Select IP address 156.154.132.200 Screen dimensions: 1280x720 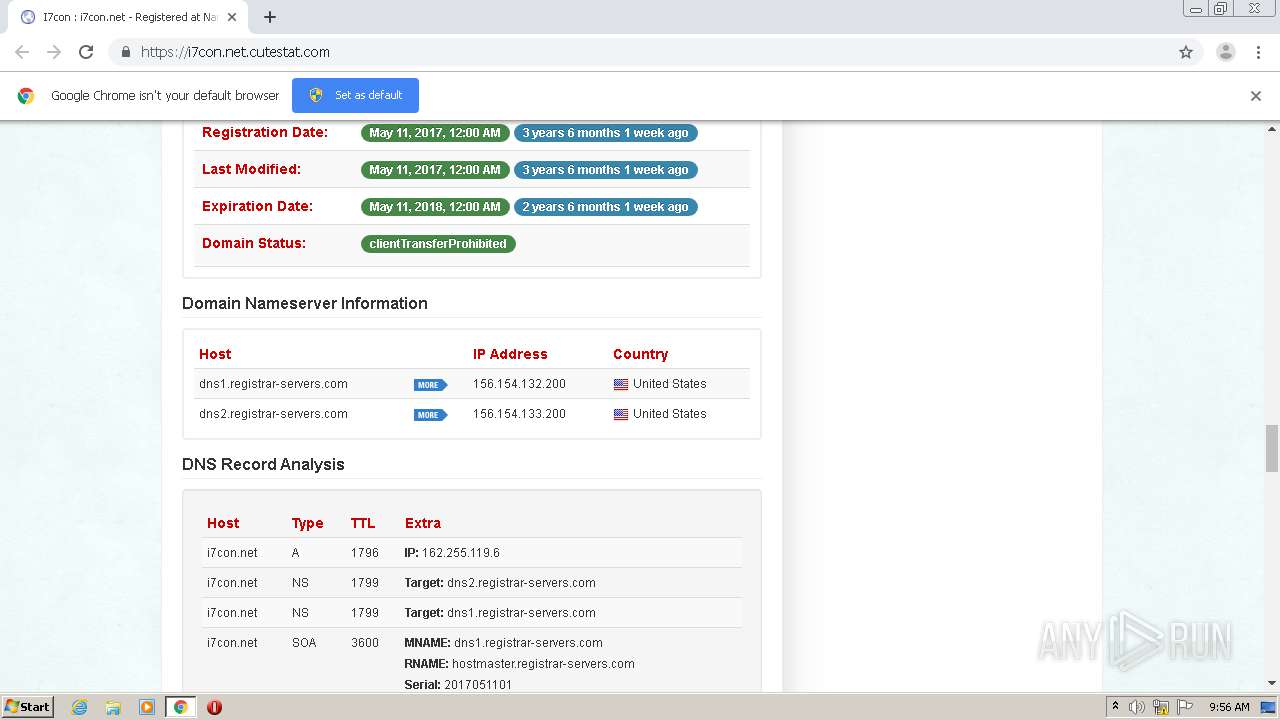click(x=519, y=384)
